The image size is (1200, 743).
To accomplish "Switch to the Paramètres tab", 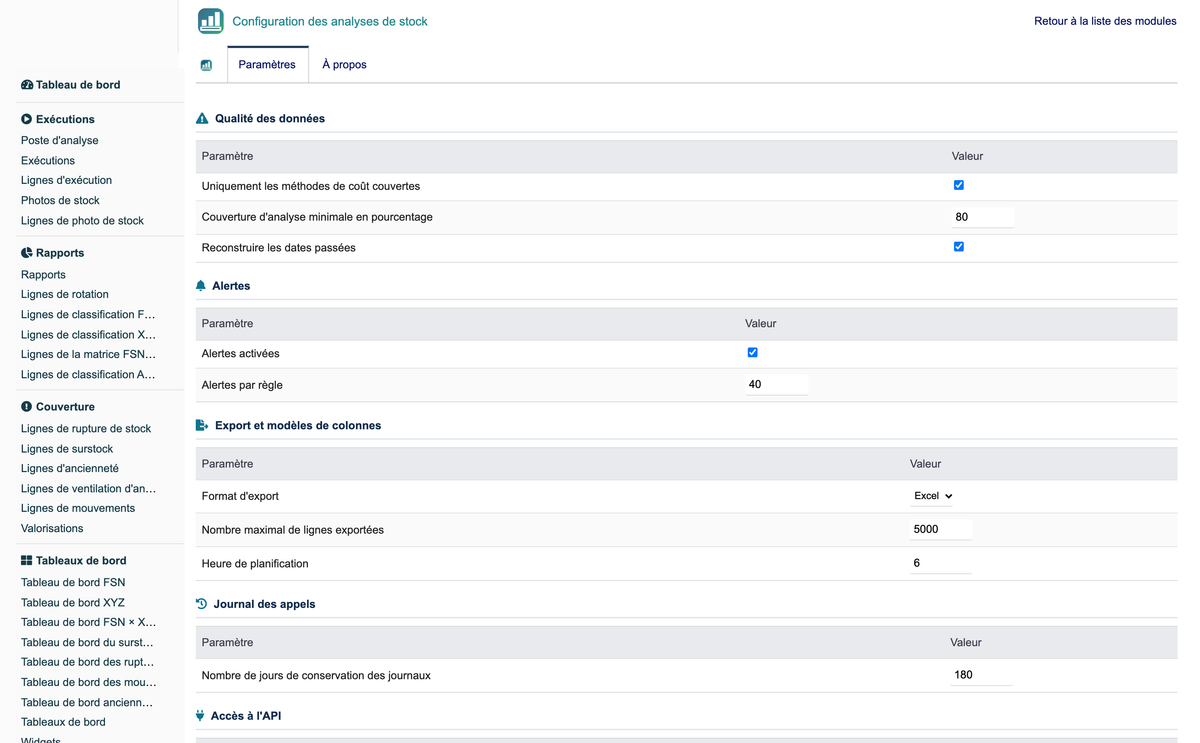I will tap(267, 65).
